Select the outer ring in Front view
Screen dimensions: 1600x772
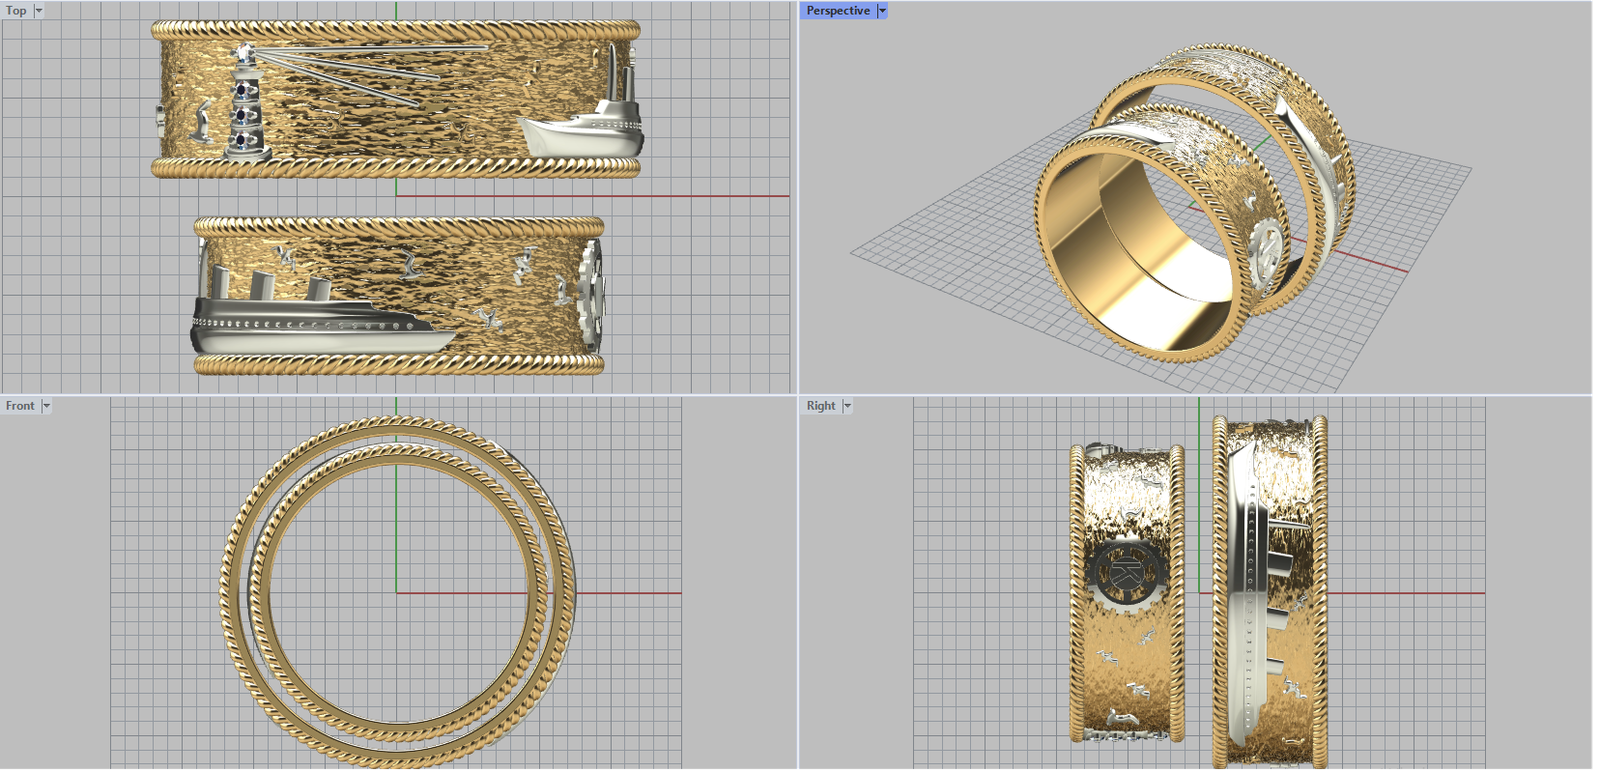point(230,590)
